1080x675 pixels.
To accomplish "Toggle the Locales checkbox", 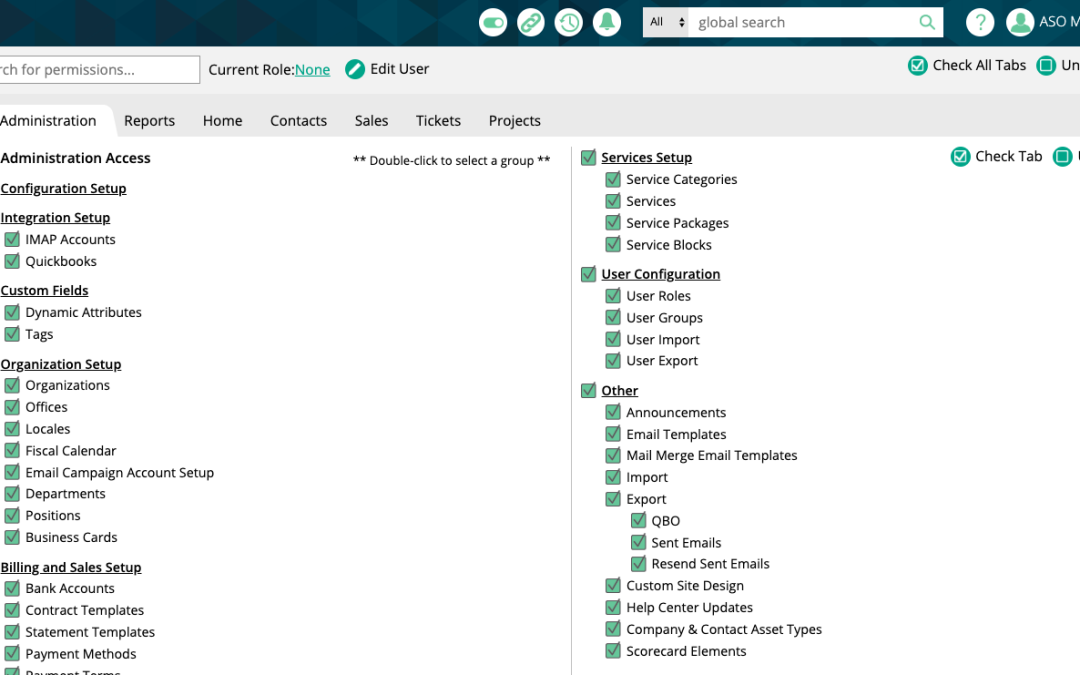I will [x=12, y=428].
